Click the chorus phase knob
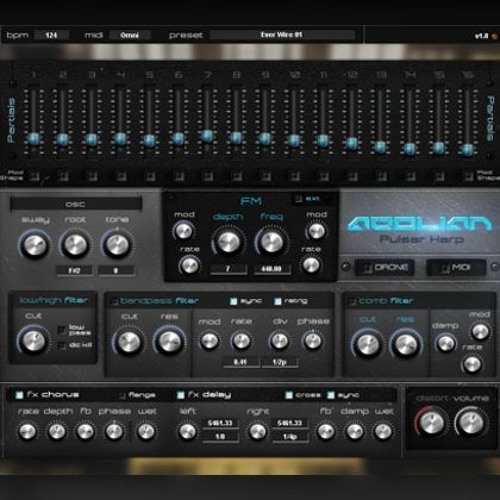Viewport: 500px width, 500px height. (114, 431)
